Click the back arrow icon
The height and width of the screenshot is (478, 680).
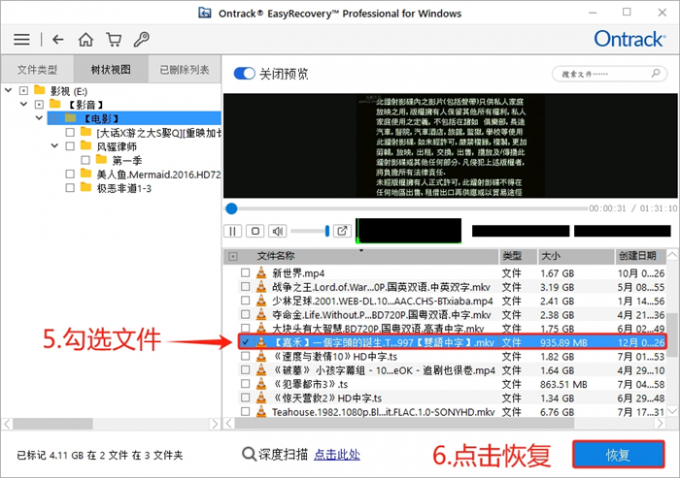point(57,40)
